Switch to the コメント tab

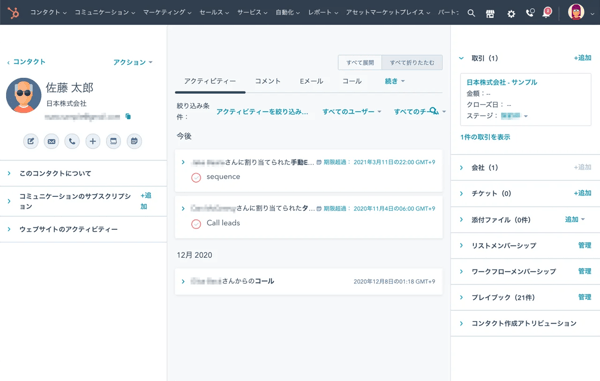coord(267,81)
